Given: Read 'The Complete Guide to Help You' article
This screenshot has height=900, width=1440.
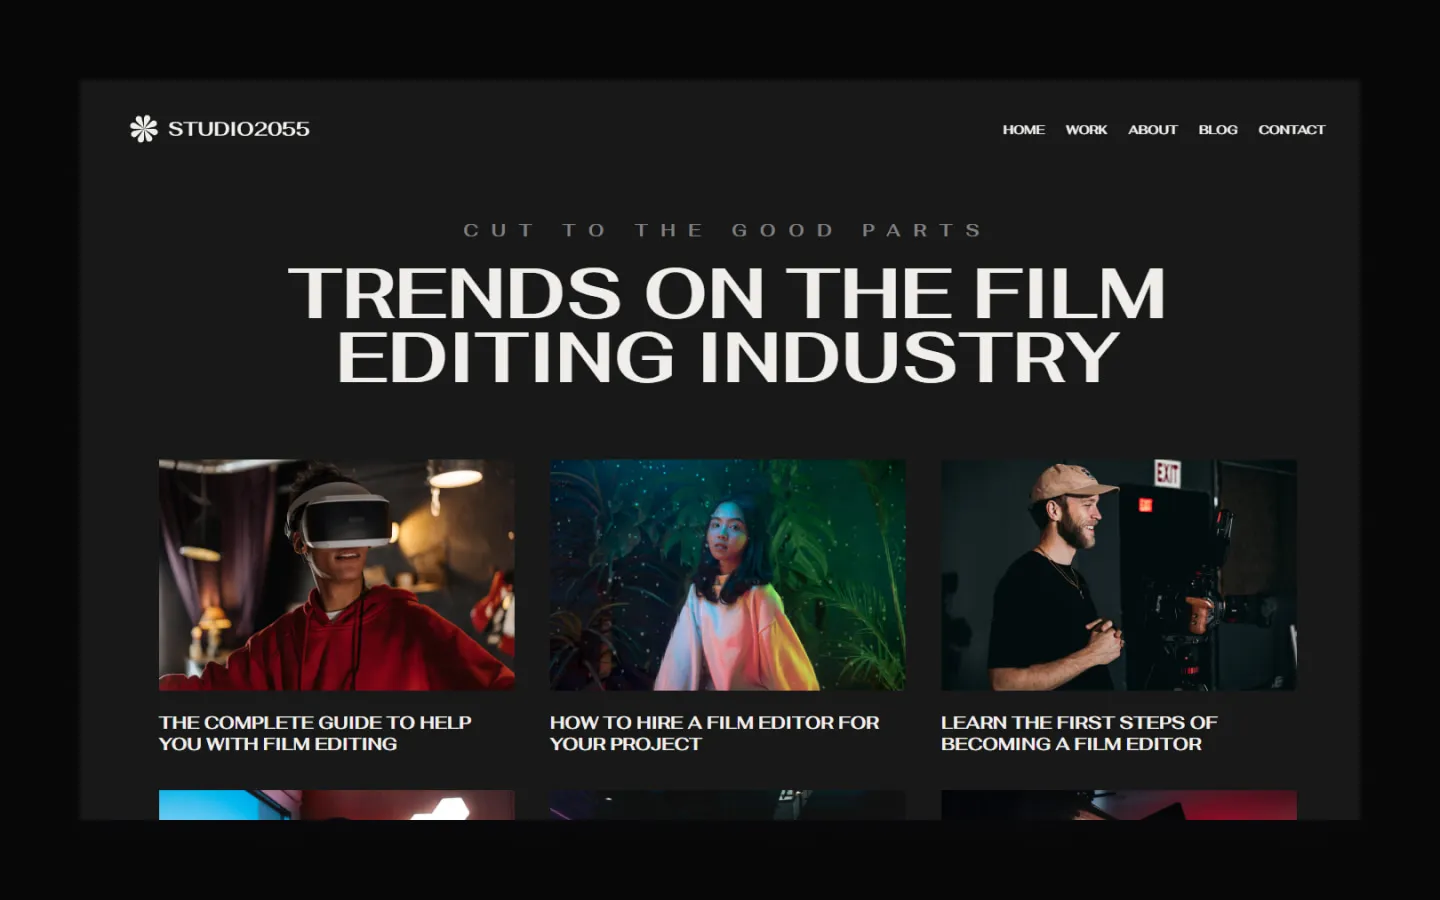Looking at the screenshot, I should click(x=315, y=733).
